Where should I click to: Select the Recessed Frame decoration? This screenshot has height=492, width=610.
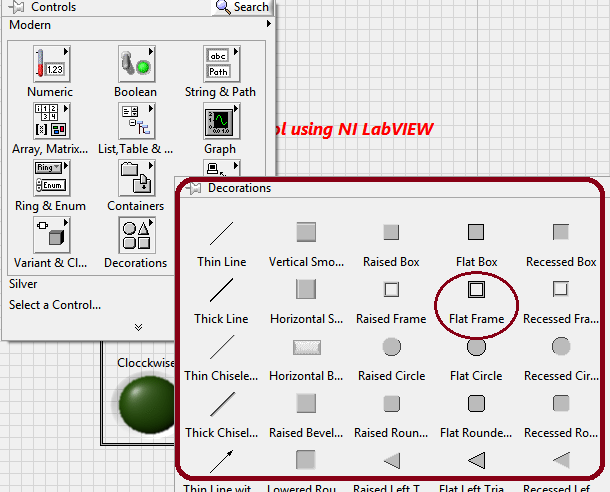pyautogui.click(x=561, y=289)
